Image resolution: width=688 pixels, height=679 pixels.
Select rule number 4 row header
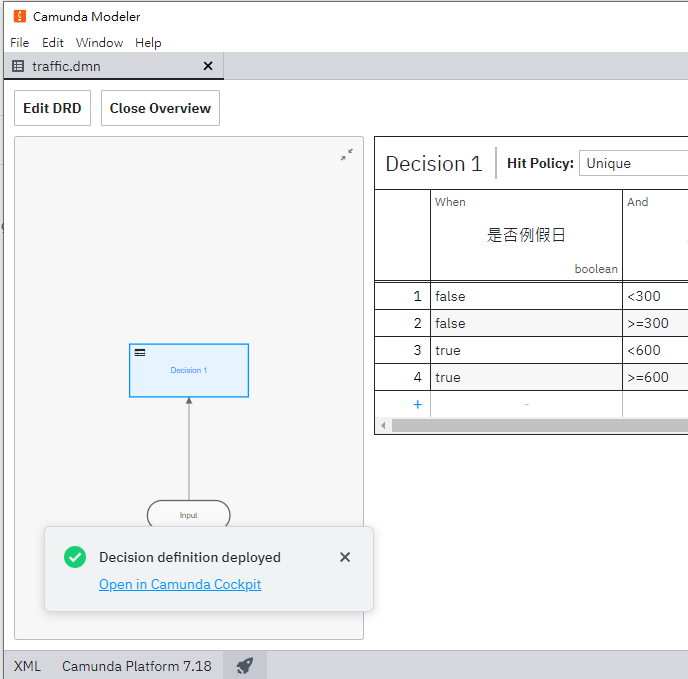pos(402,377)
